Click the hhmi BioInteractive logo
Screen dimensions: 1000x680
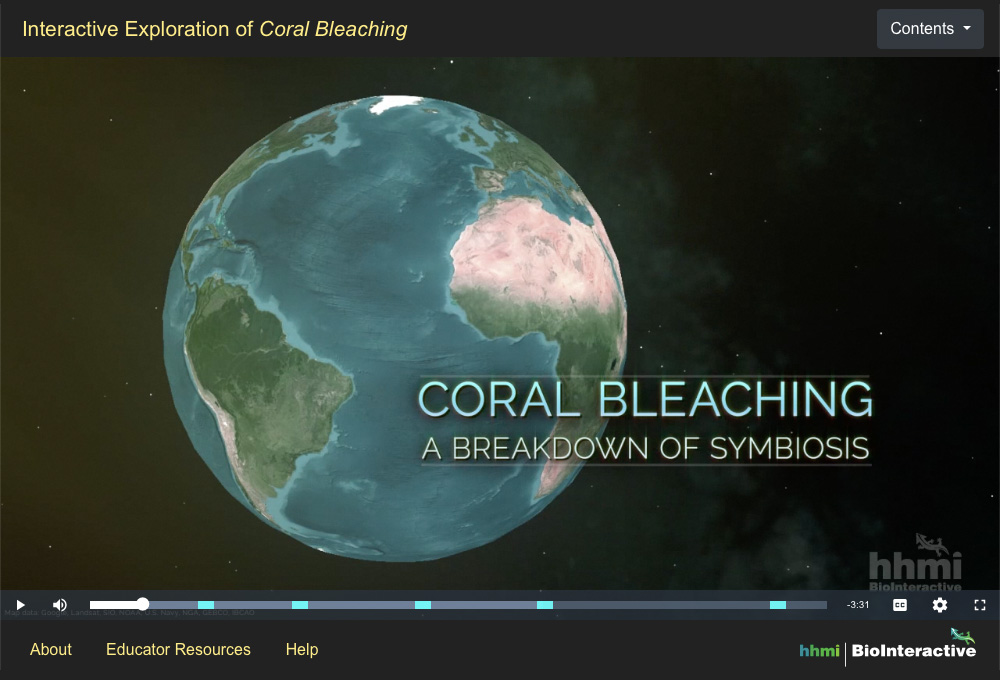(x=887, y=647)
